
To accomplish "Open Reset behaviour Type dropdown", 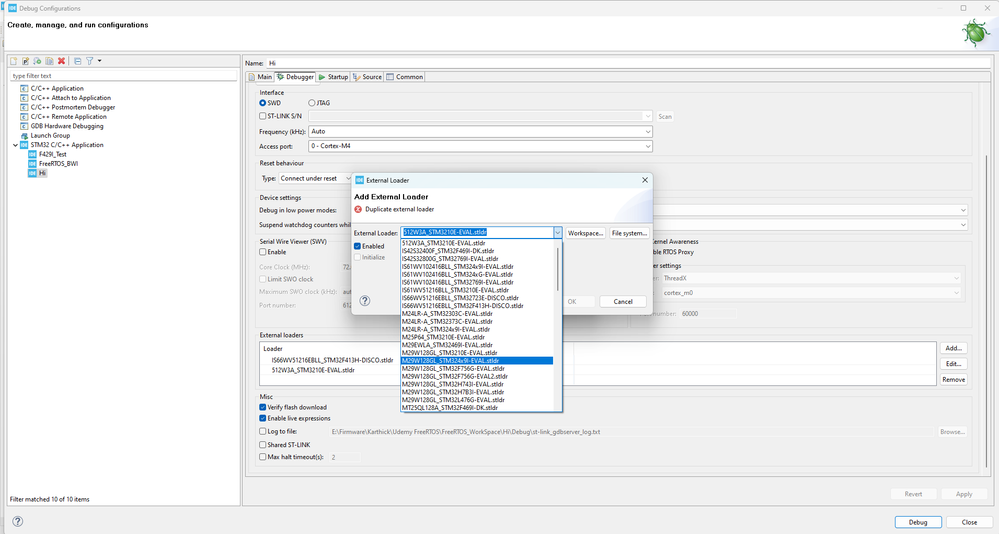I will click(347, 178).
